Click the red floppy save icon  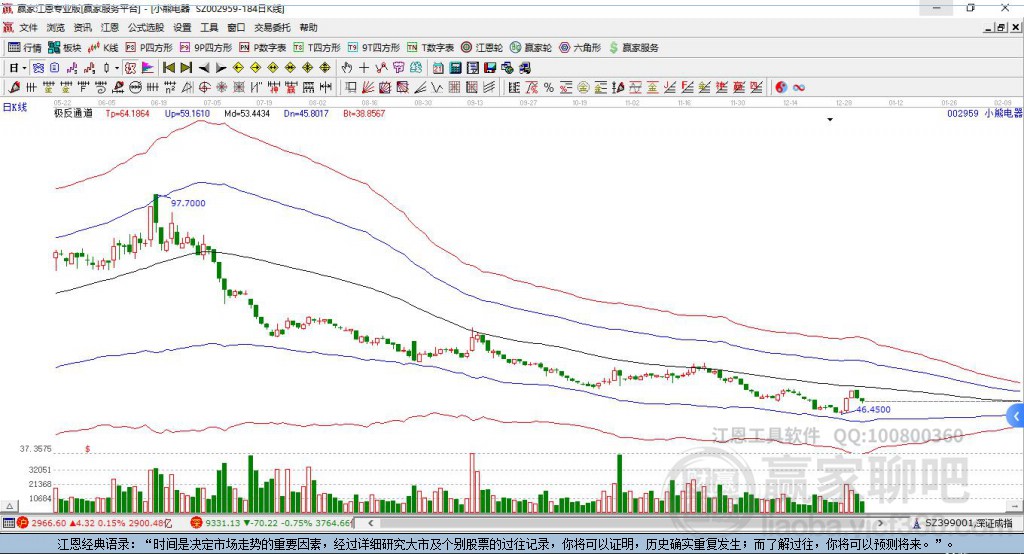[490, 68]
